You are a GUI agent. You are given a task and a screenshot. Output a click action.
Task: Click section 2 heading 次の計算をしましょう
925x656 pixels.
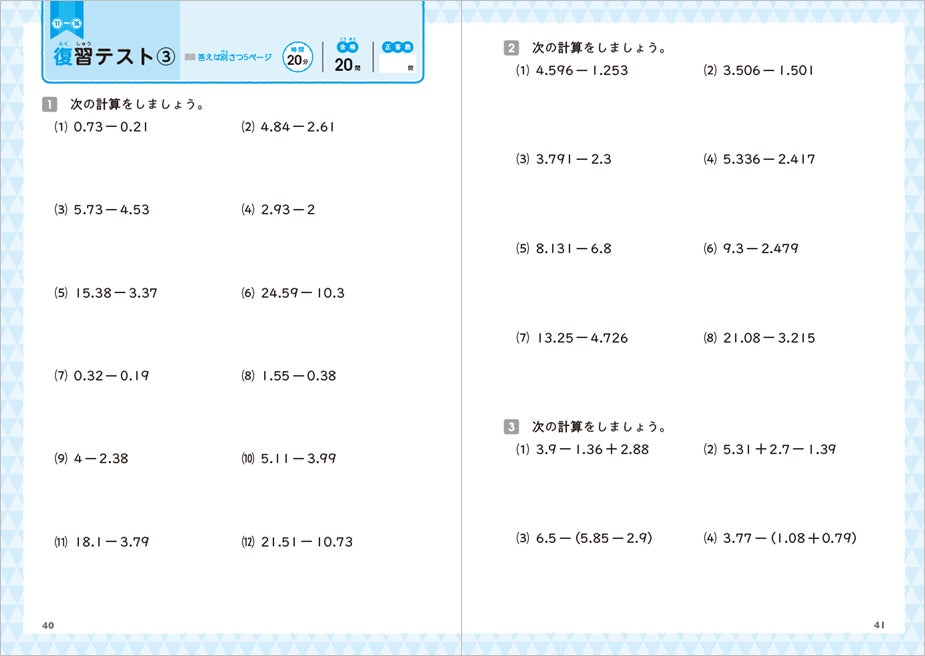tap(599, 48)
